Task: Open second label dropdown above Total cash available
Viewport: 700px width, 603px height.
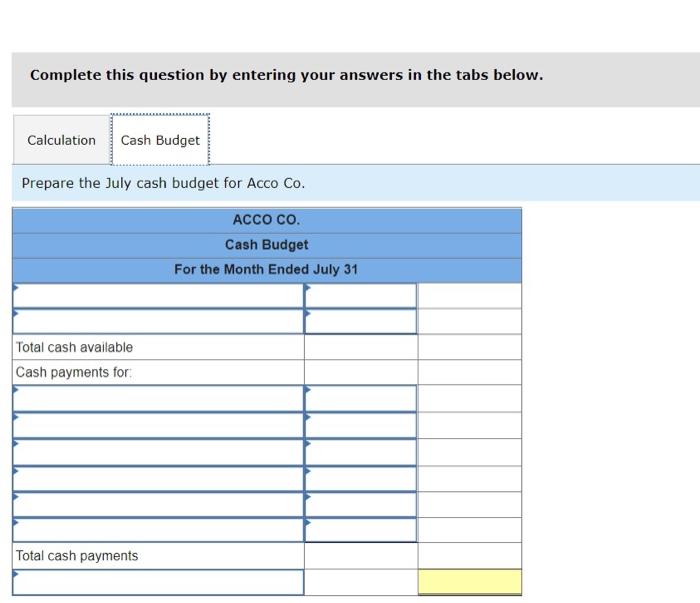Action: pyautogui.click(x=158, y=321)
